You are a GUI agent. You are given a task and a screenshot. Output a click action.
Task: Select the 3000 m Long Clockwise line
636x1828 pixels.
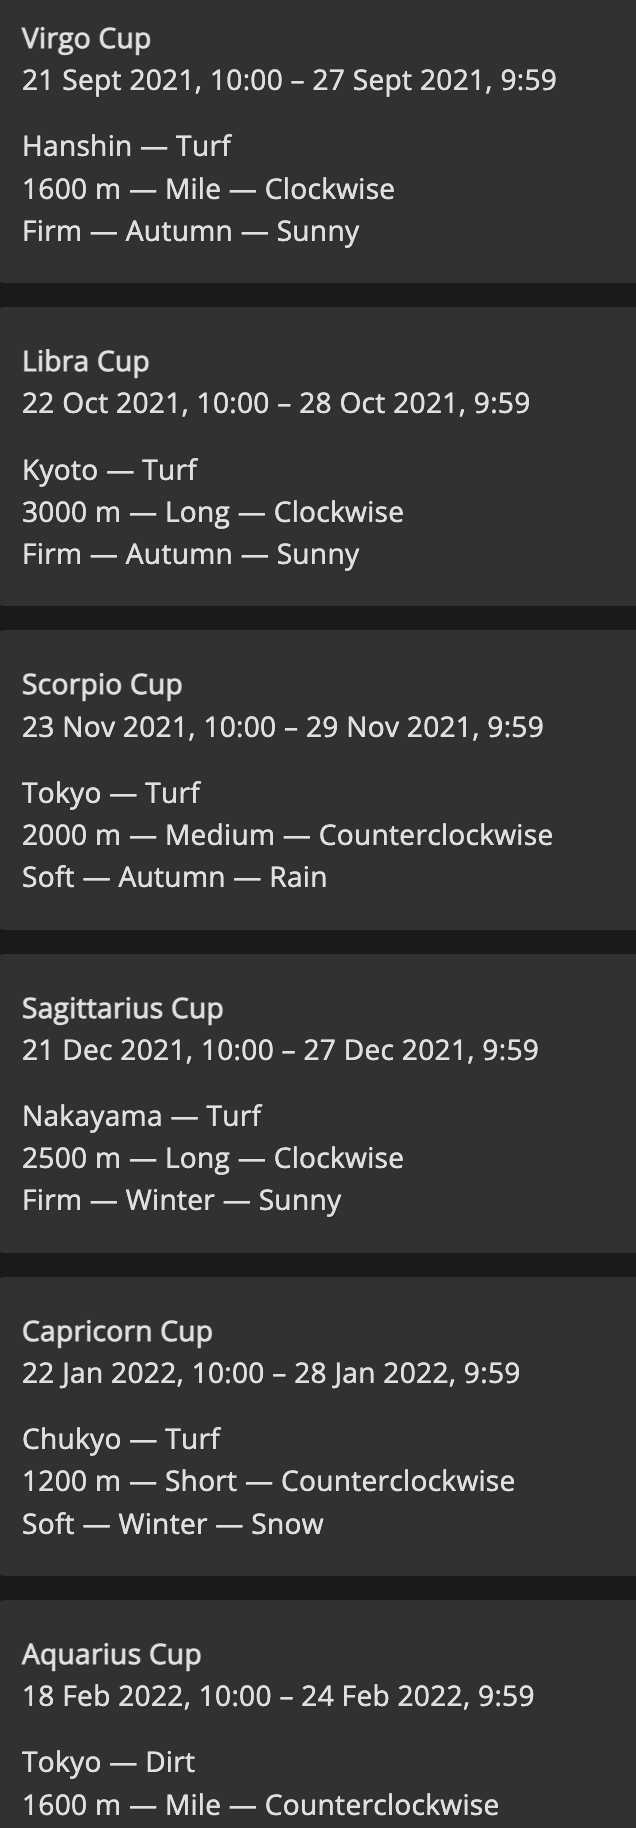[213, 512]
